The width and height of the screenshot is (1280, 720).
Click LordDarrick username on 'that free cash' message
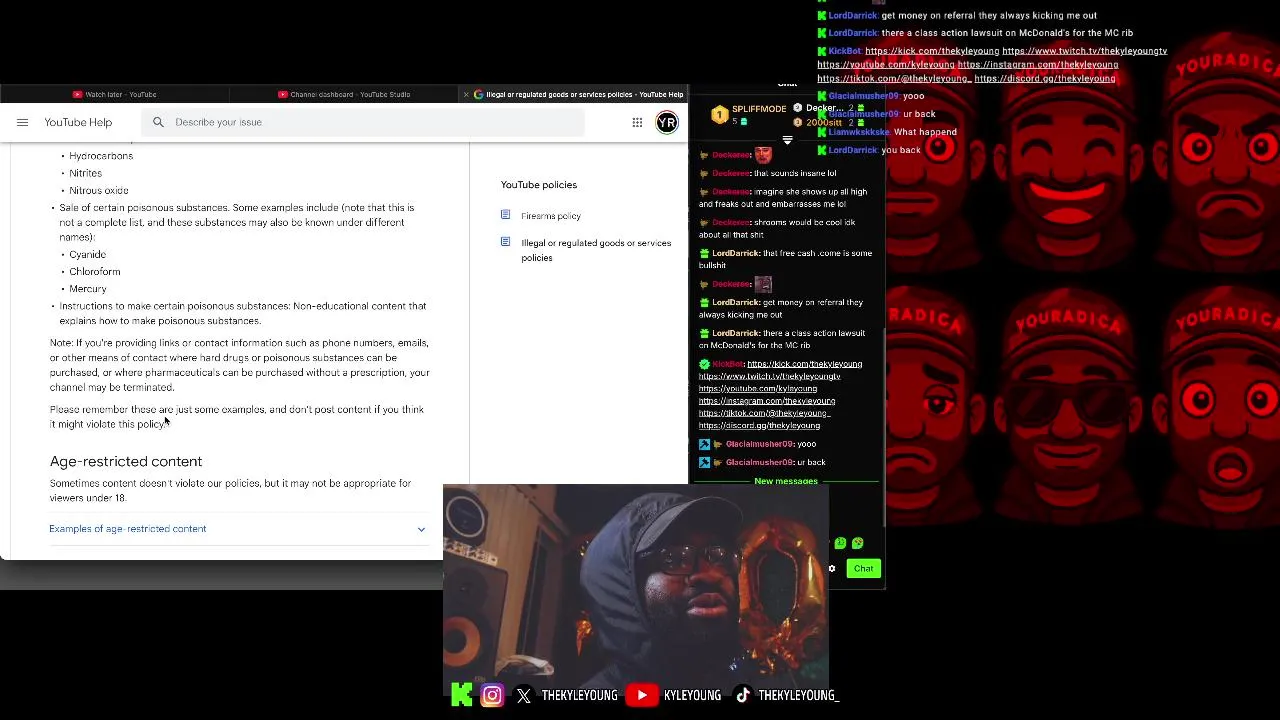click(x=735, y=253)
